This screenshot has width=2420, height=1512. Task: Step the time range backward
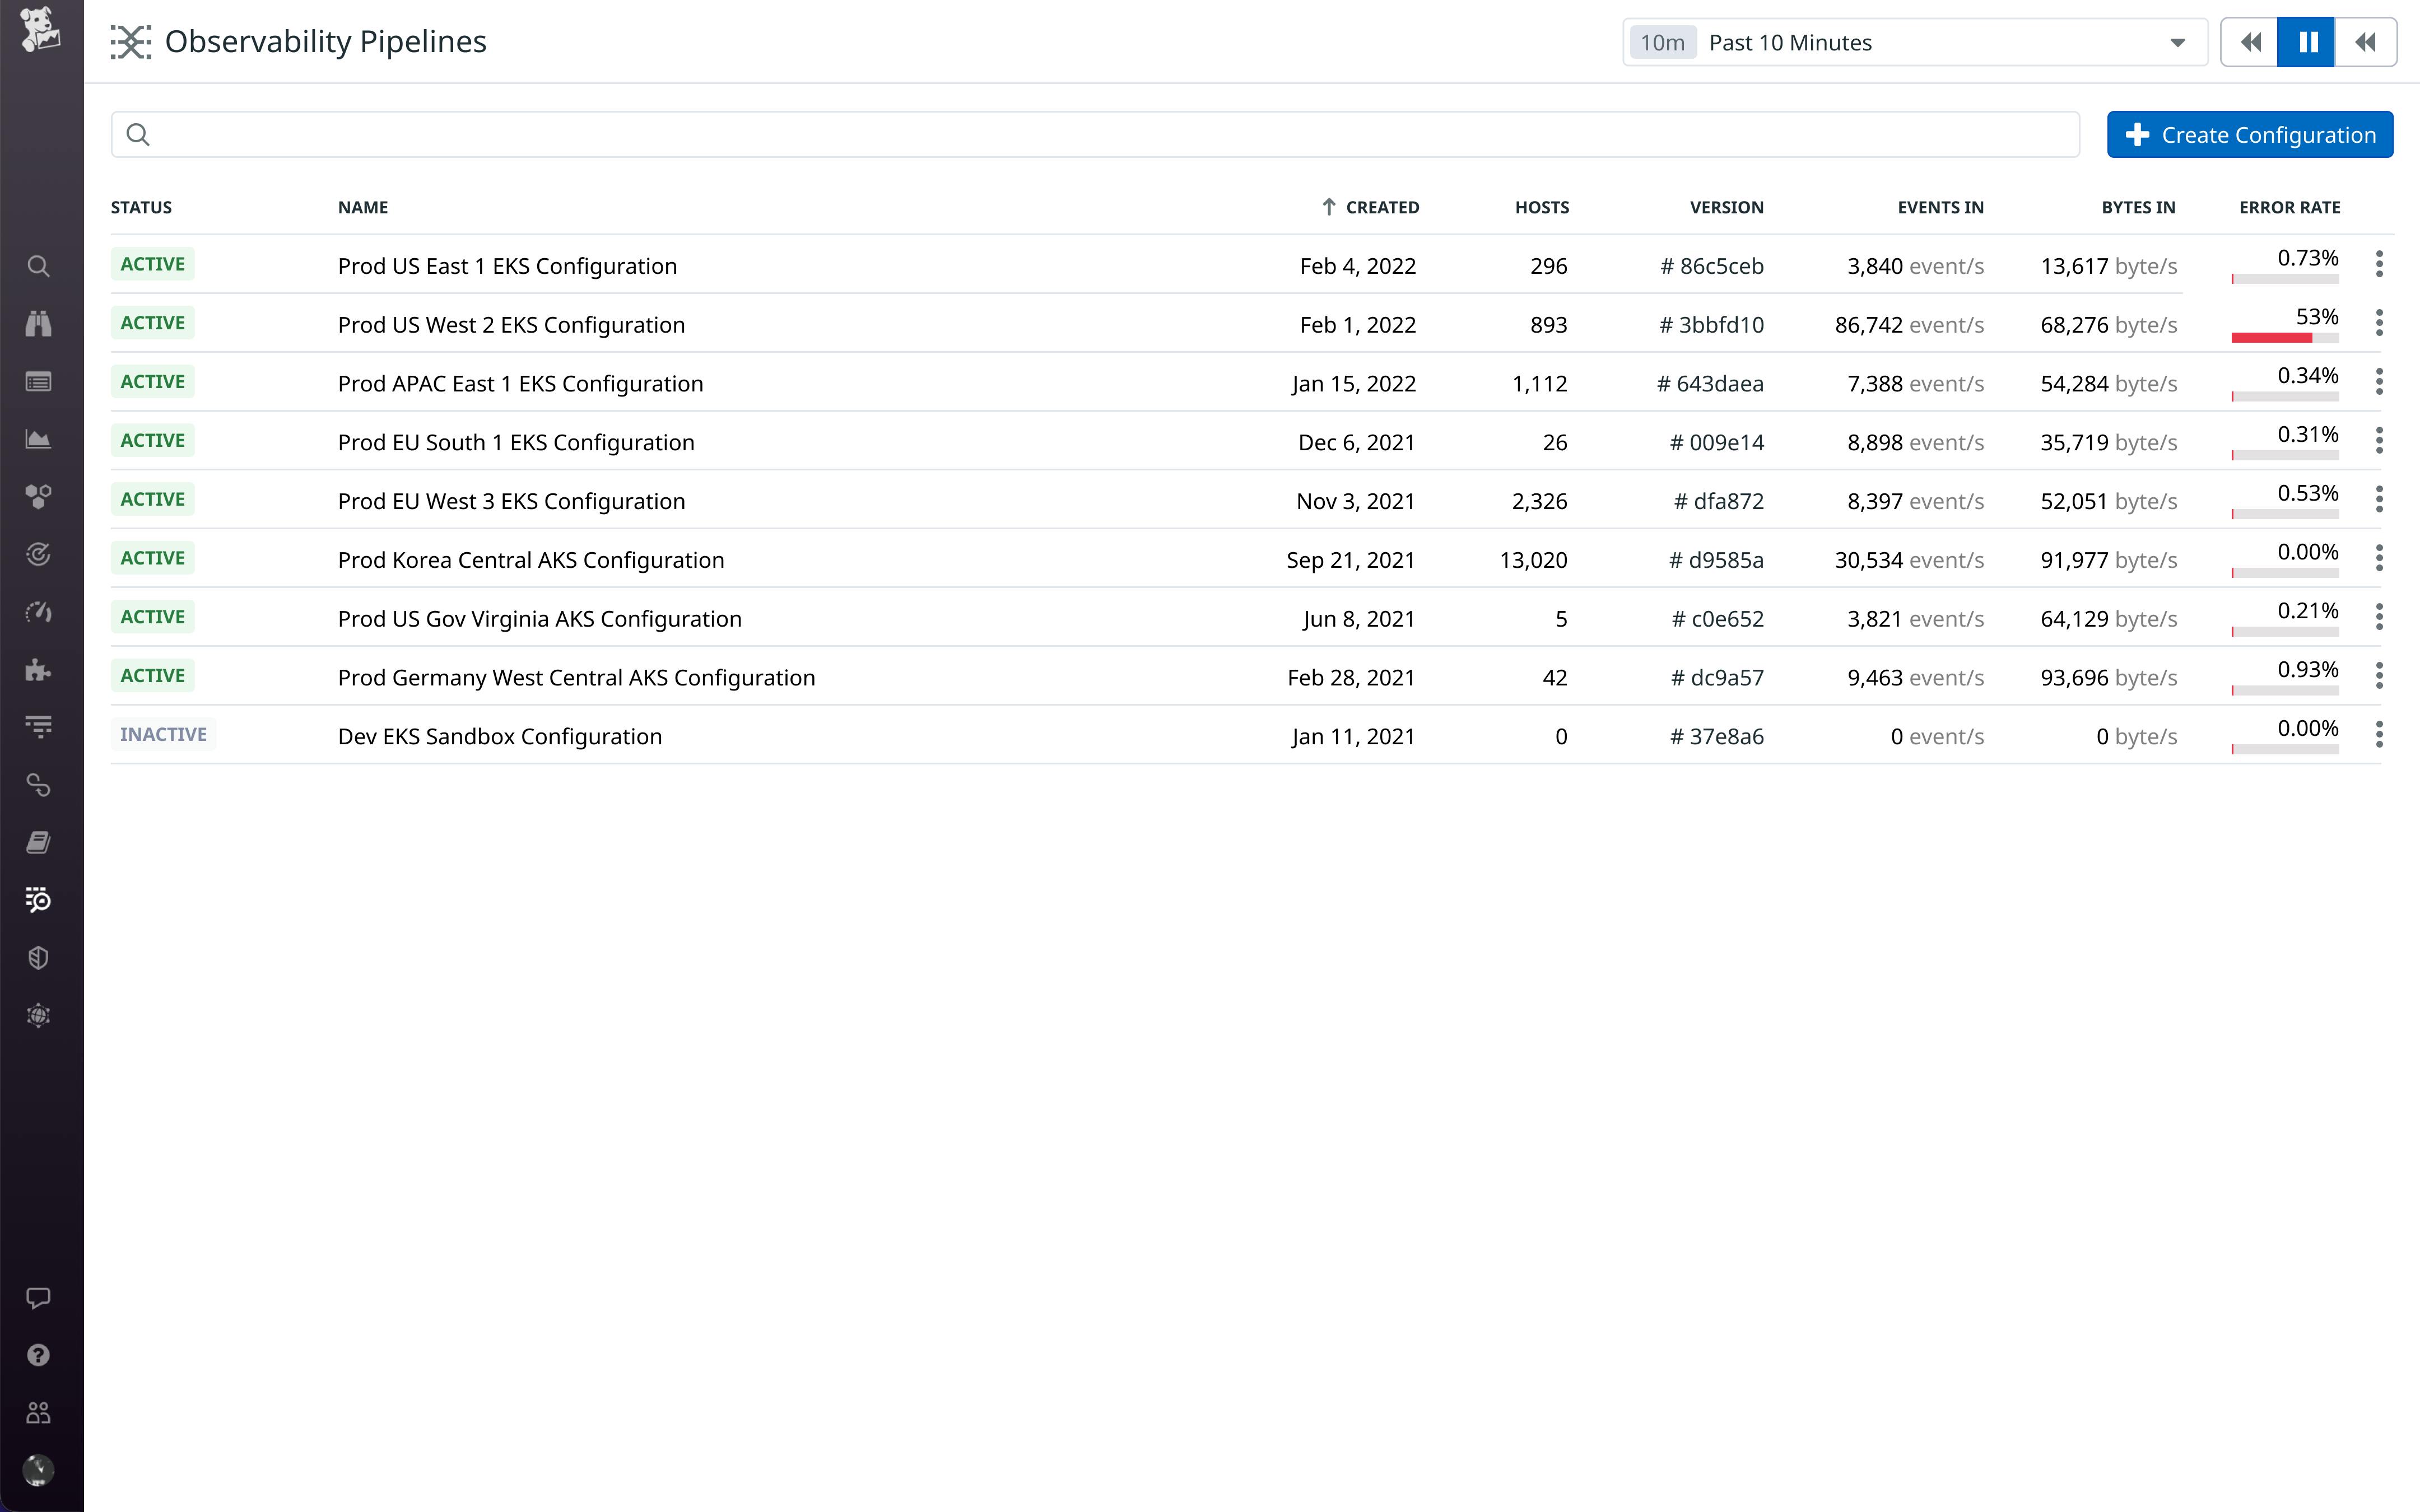point(2250,42)
